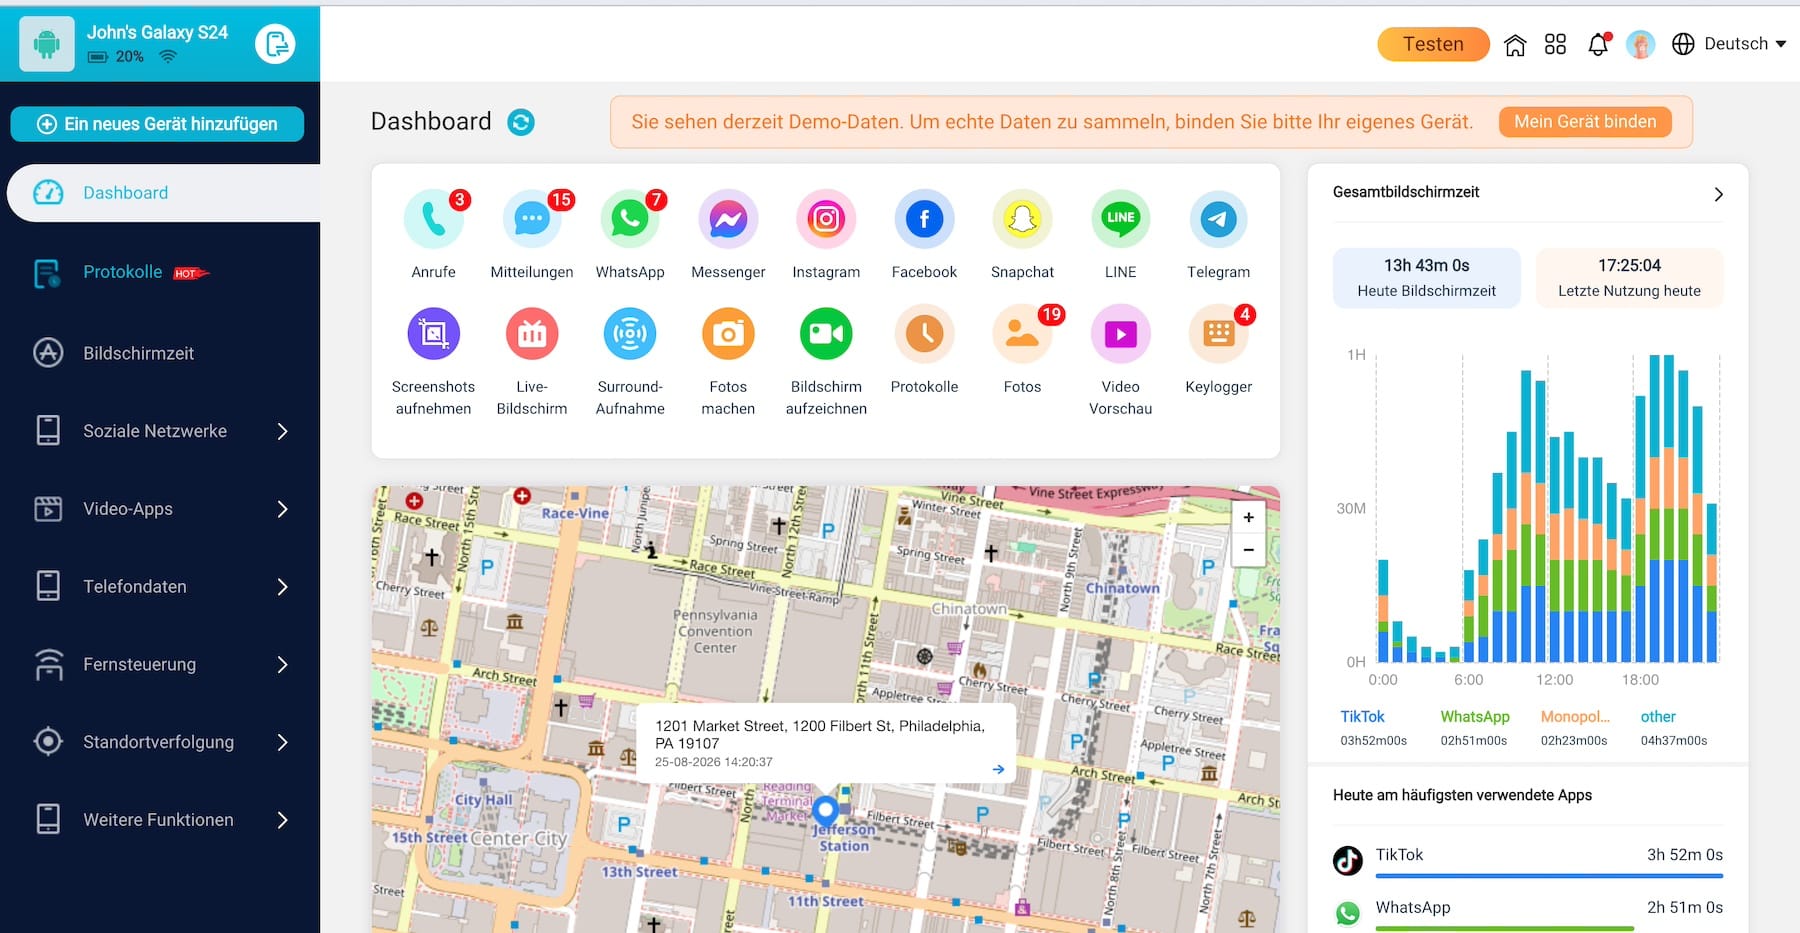Click Mein Gerät binden button
The height and width of the screenshot is (933, 1800).
coord(1585,122)
